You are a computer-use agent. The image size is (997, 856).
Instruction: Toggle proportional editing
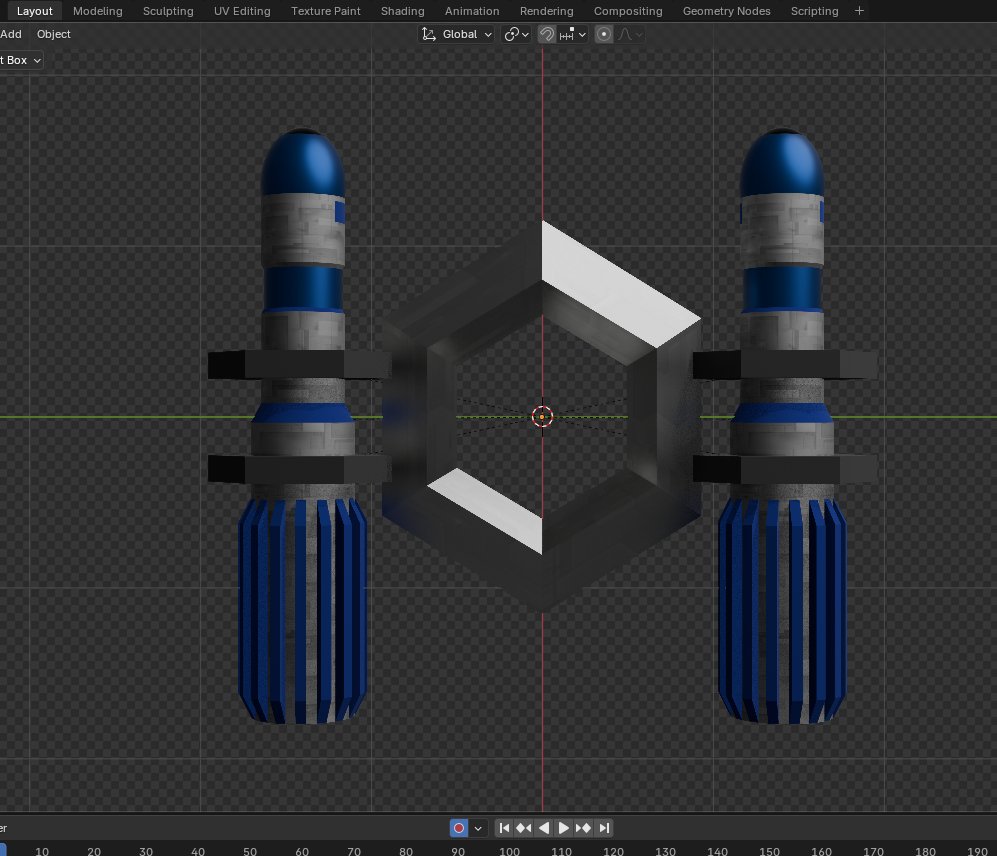[603, 34]
